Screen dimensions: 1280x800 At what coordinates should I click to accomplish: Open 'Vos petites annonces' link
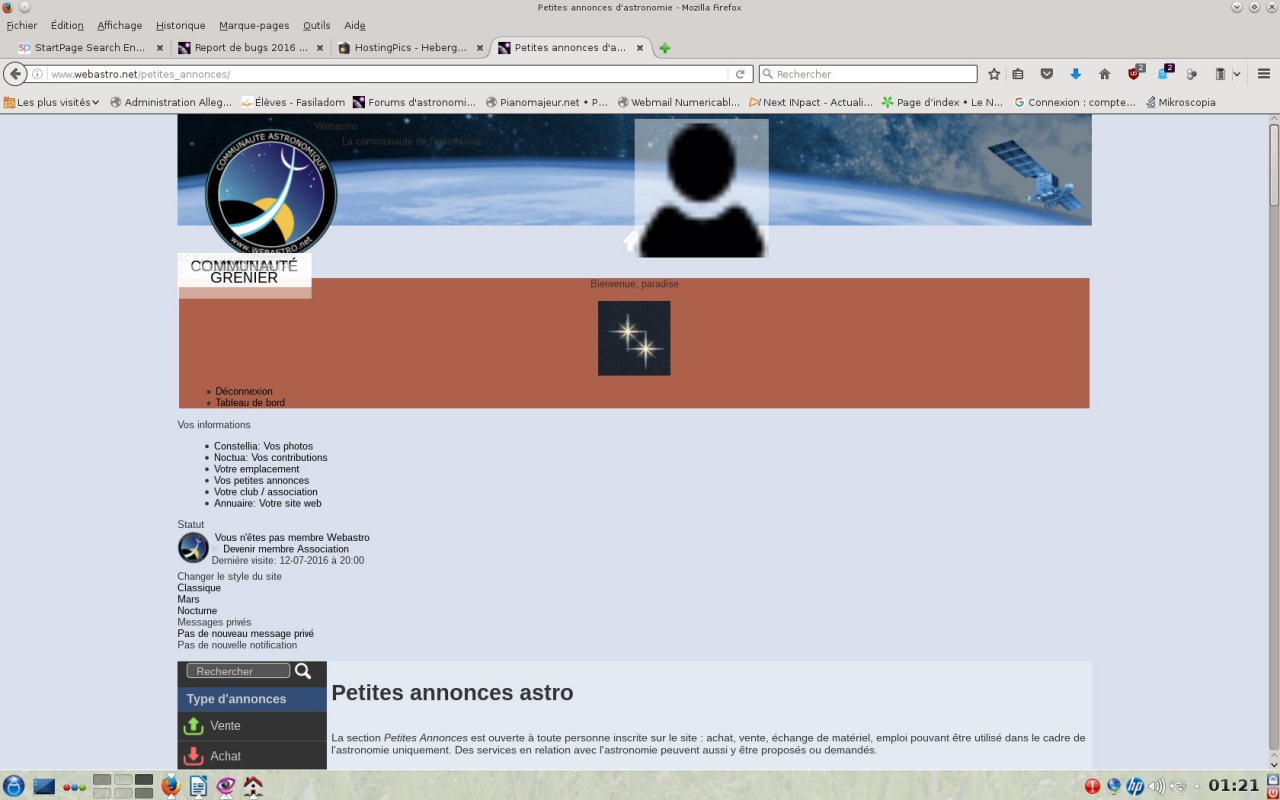[262, 481]
